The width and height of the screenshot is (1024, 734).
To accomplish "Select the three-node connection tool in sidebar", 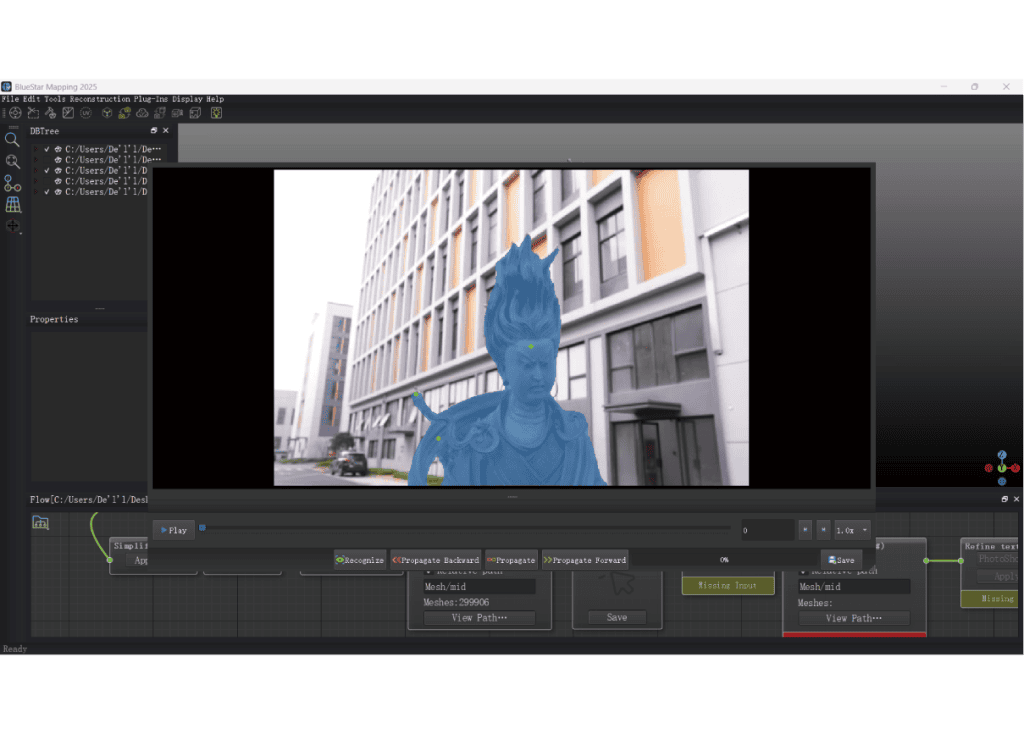I will coord(12,183).
